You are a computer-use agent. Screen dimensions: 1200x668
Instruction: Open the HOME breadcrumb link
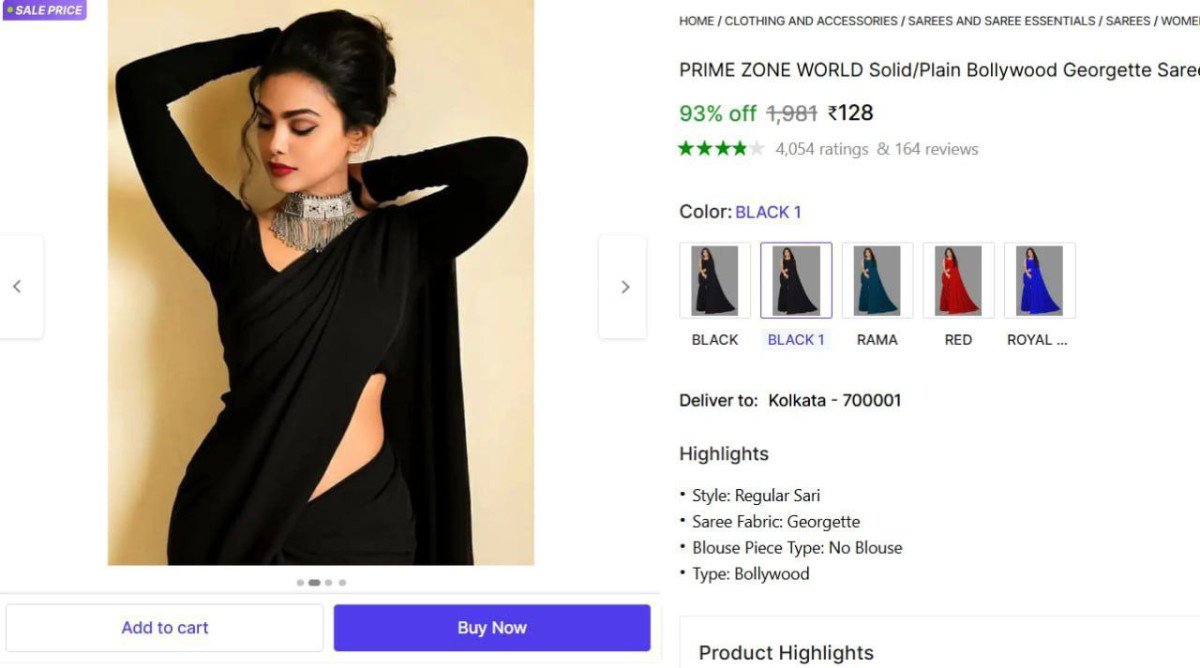696,21
